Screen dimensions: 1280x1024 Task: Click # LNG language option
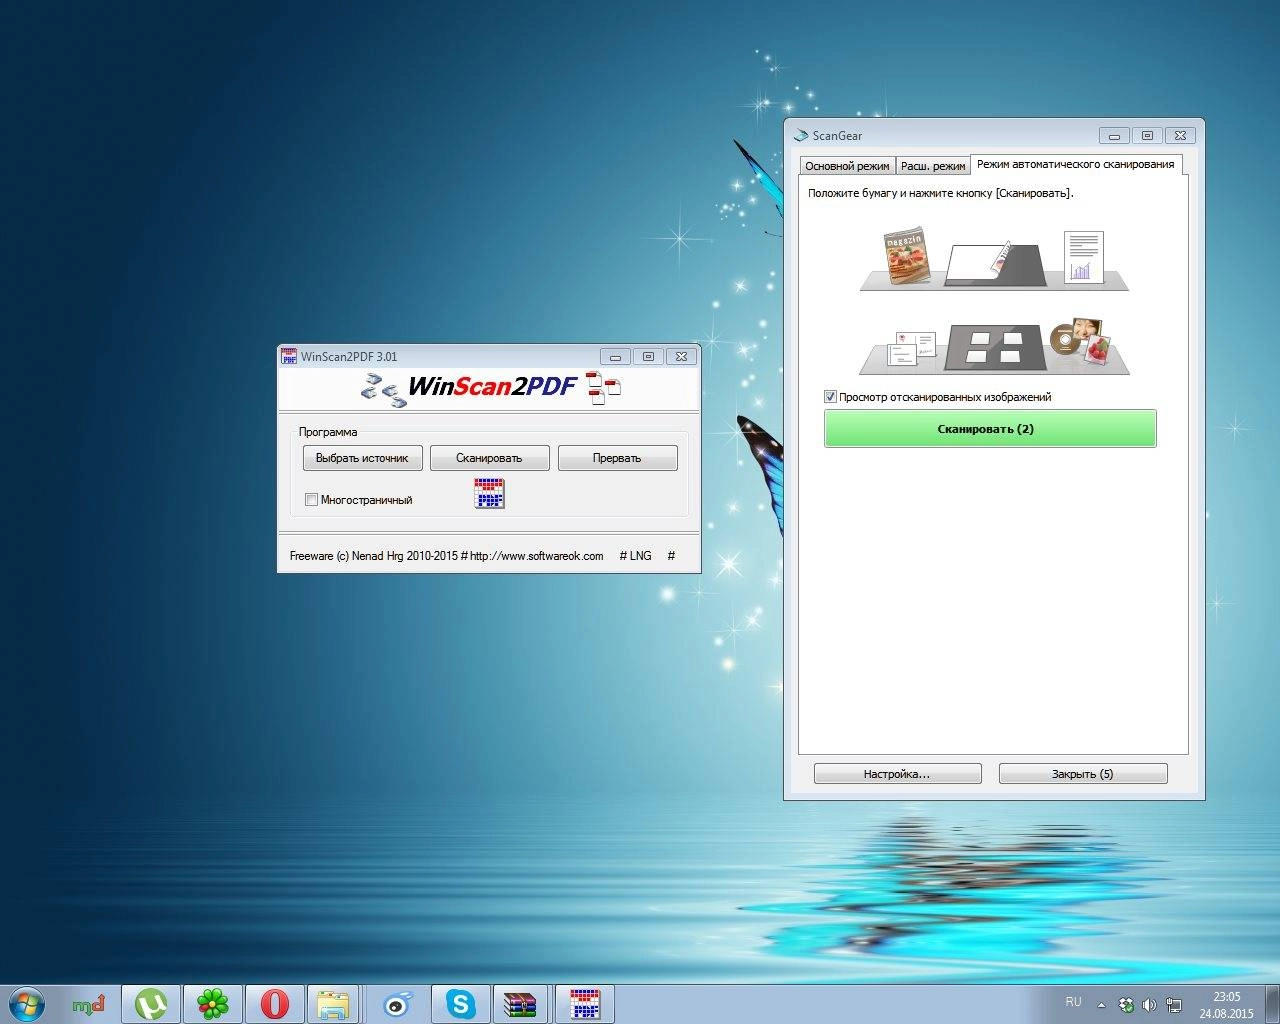pos(635,556)
